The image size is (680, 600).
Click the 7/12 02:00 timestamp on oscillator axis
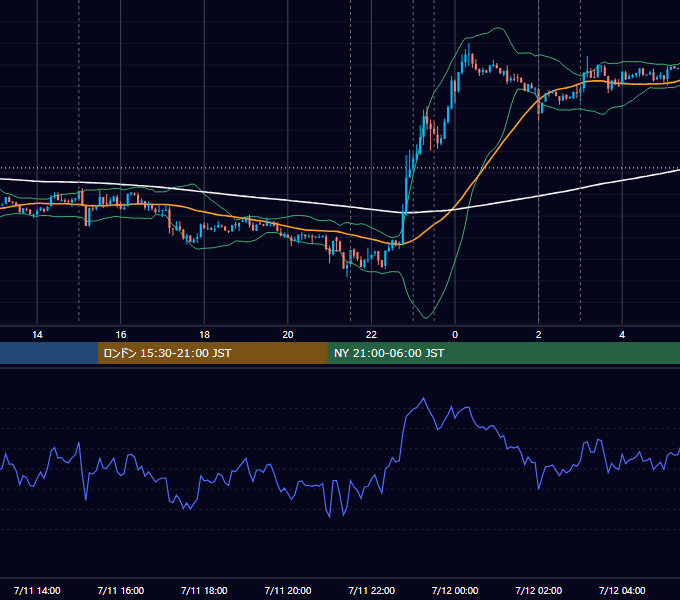click(x=539, y=590)
